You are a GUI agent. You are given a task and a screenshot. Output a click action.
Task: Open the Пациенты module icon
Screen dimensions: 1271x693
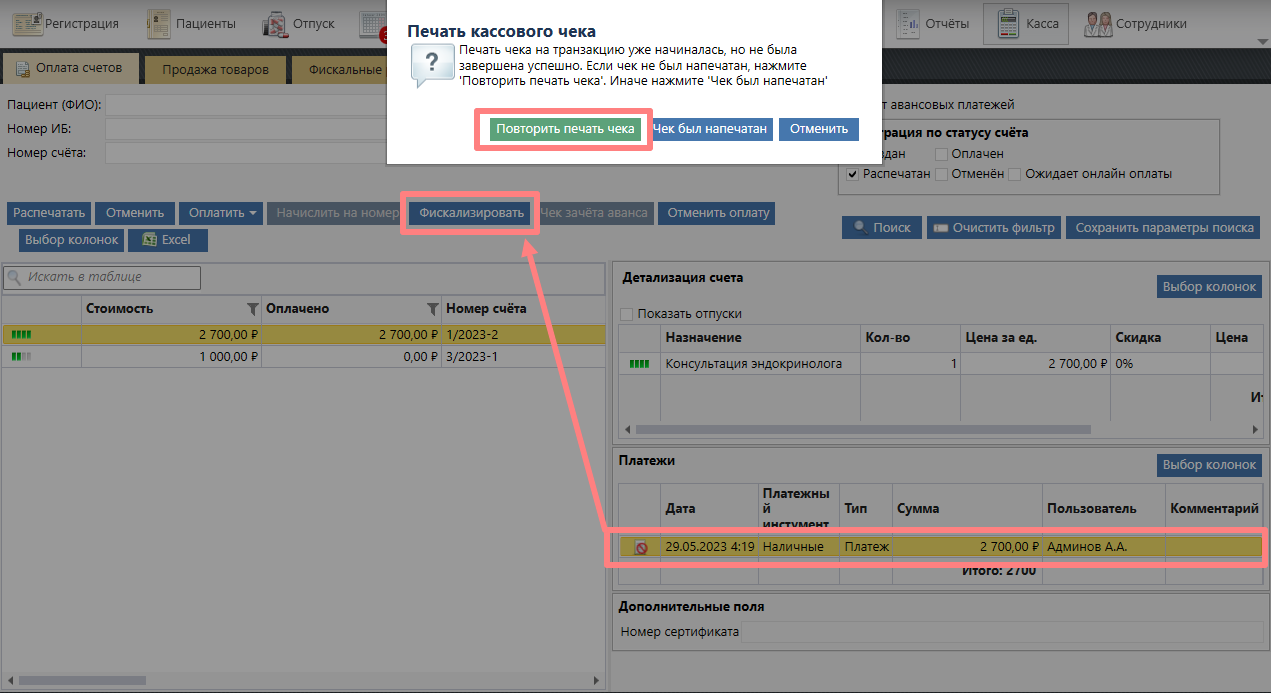click(x=159, y=23)
